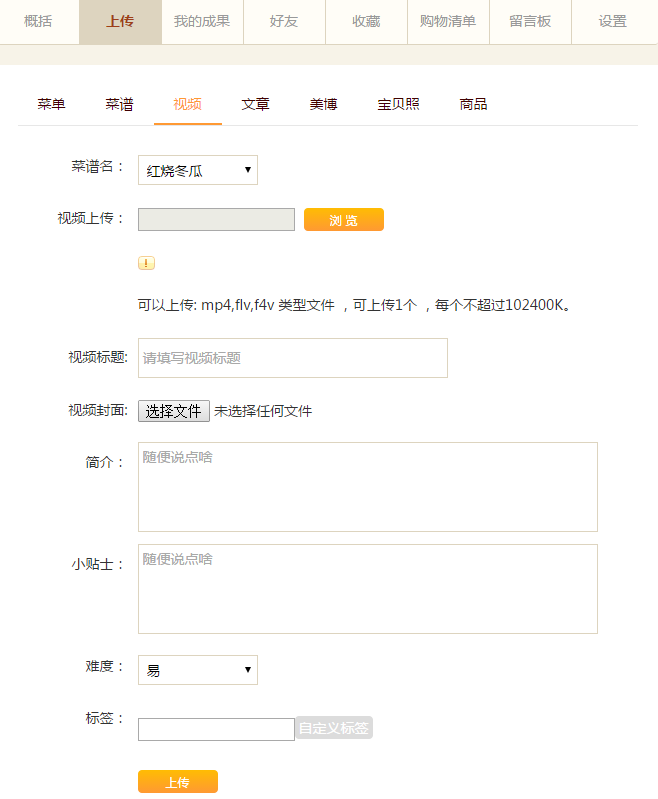Switch to the 留言板 tab
This screenshot has height=799, width=658.
(531, 22)
